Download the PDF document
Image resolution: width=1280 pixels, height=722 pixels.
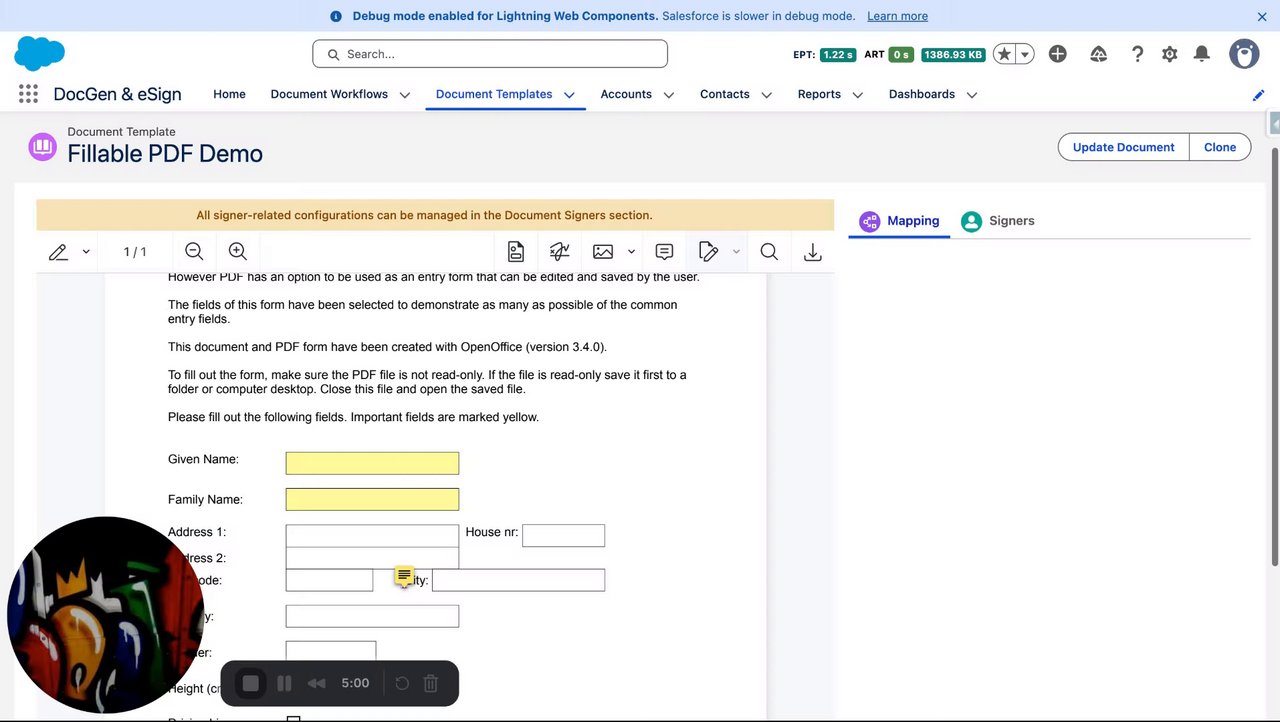coord(813,252)
